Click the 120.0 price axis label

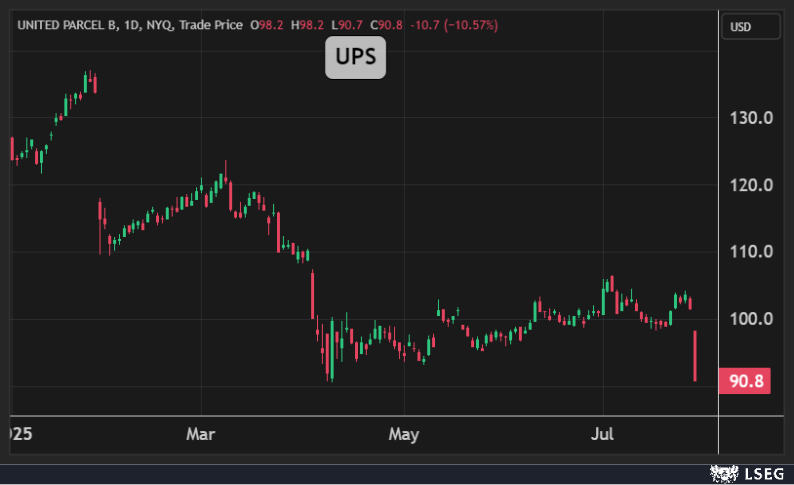(752, 185)
